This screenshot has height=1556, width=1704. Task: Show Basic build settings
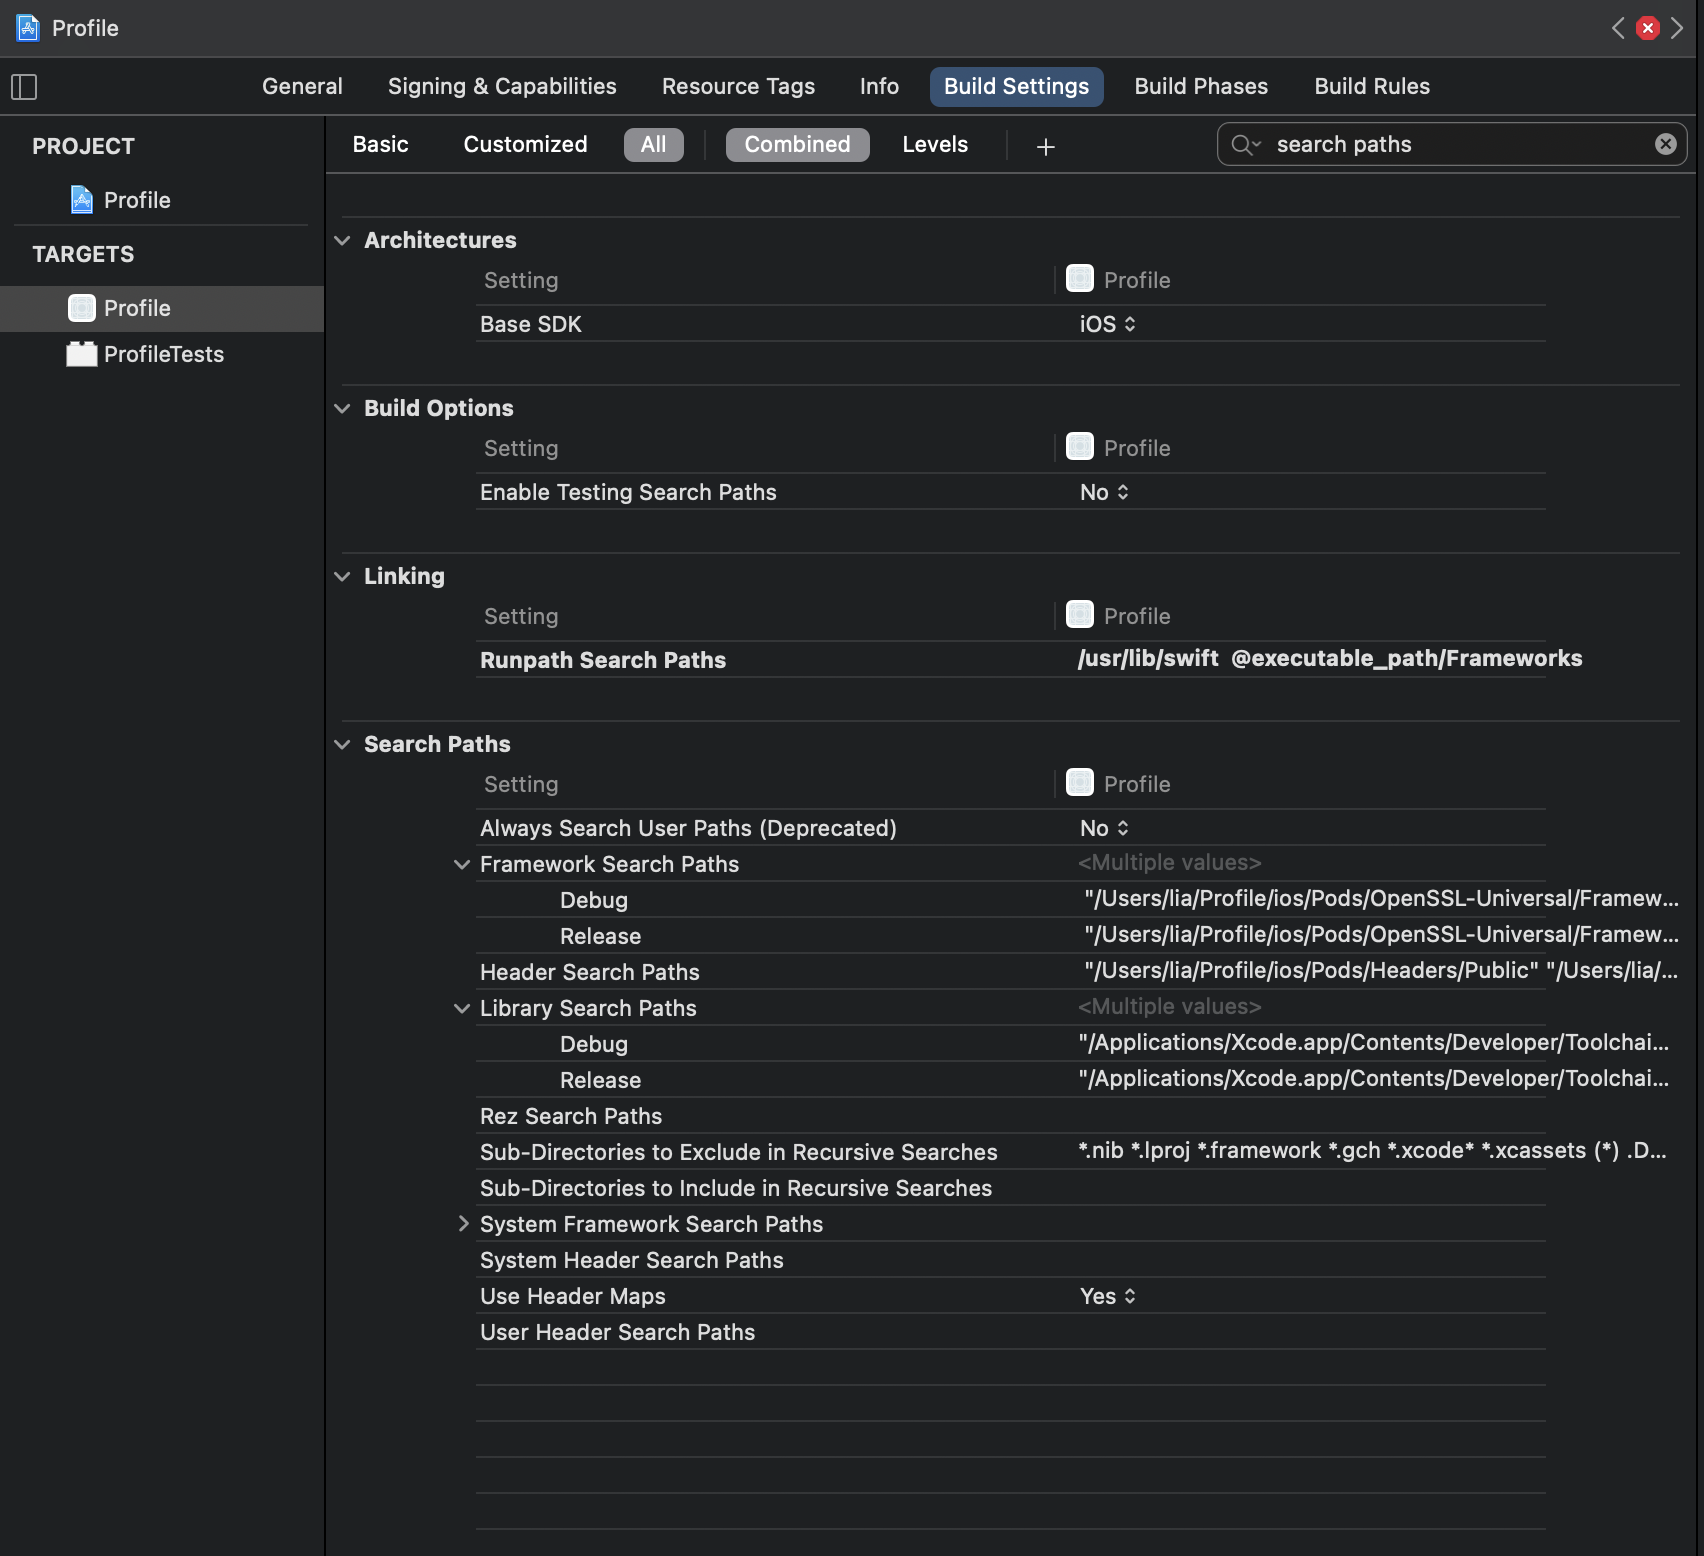tap(380, 144)
